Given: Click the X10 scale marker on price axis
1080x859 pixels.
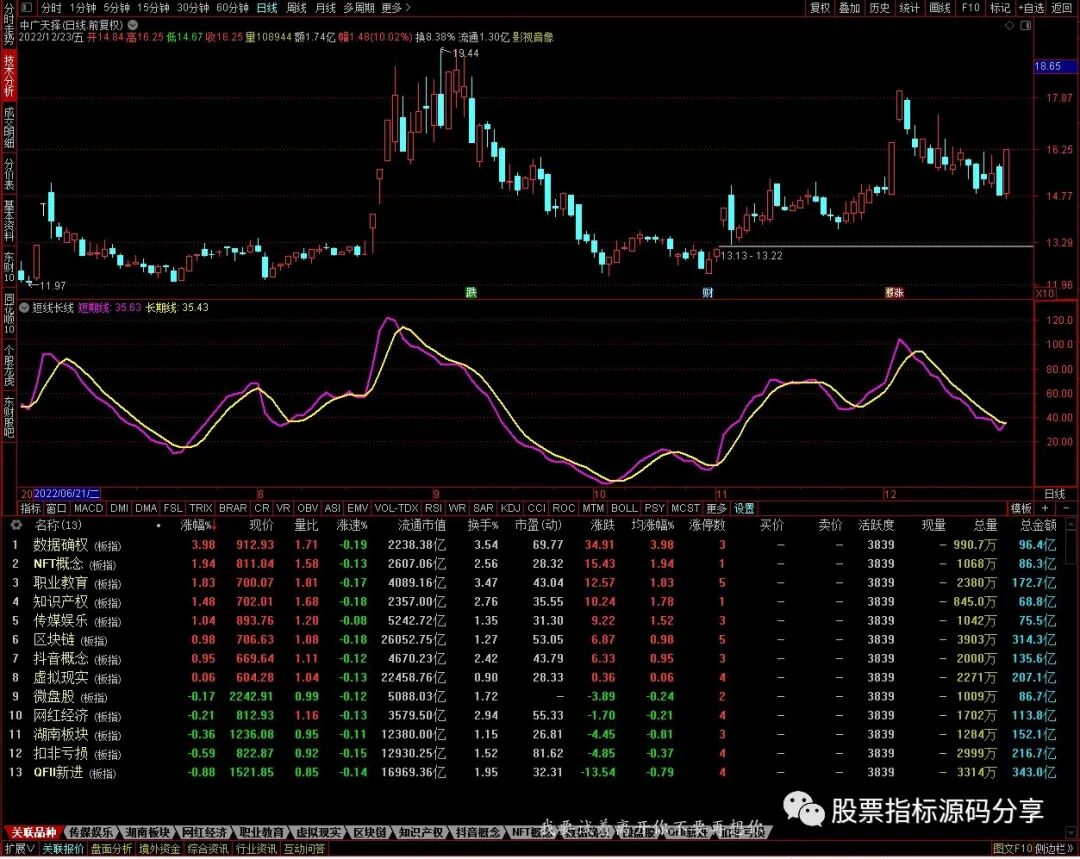Looking at the screenshot, I should point(1044,293).
